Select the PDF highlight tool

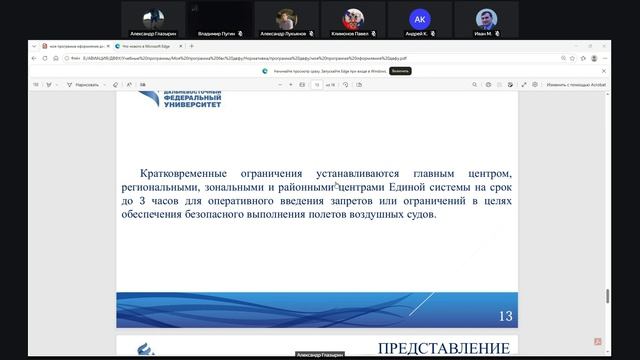pos(49,85)
